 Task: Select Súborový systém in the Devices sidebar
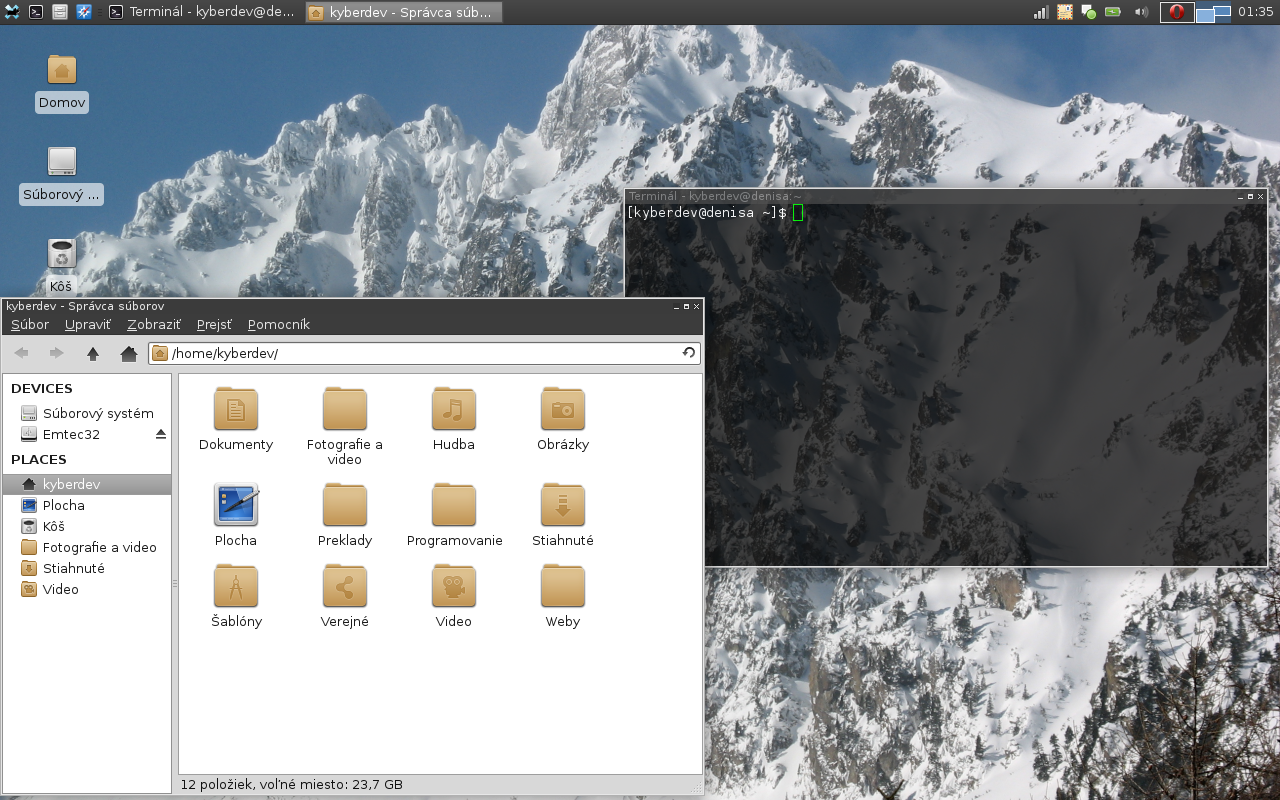point(97,413)
